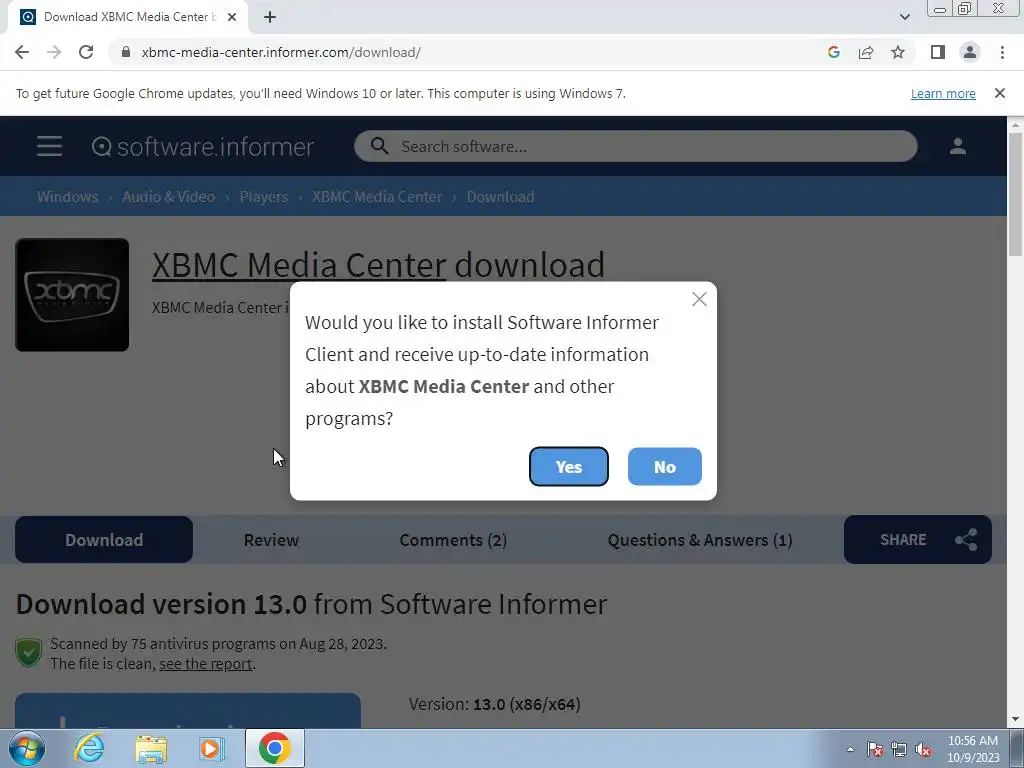Click the XBMC logo thumbnail

72,295
